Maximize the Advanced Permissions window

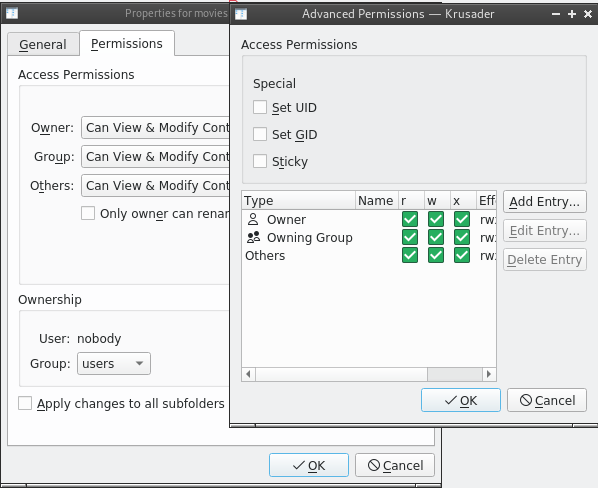tap(572, 14)
